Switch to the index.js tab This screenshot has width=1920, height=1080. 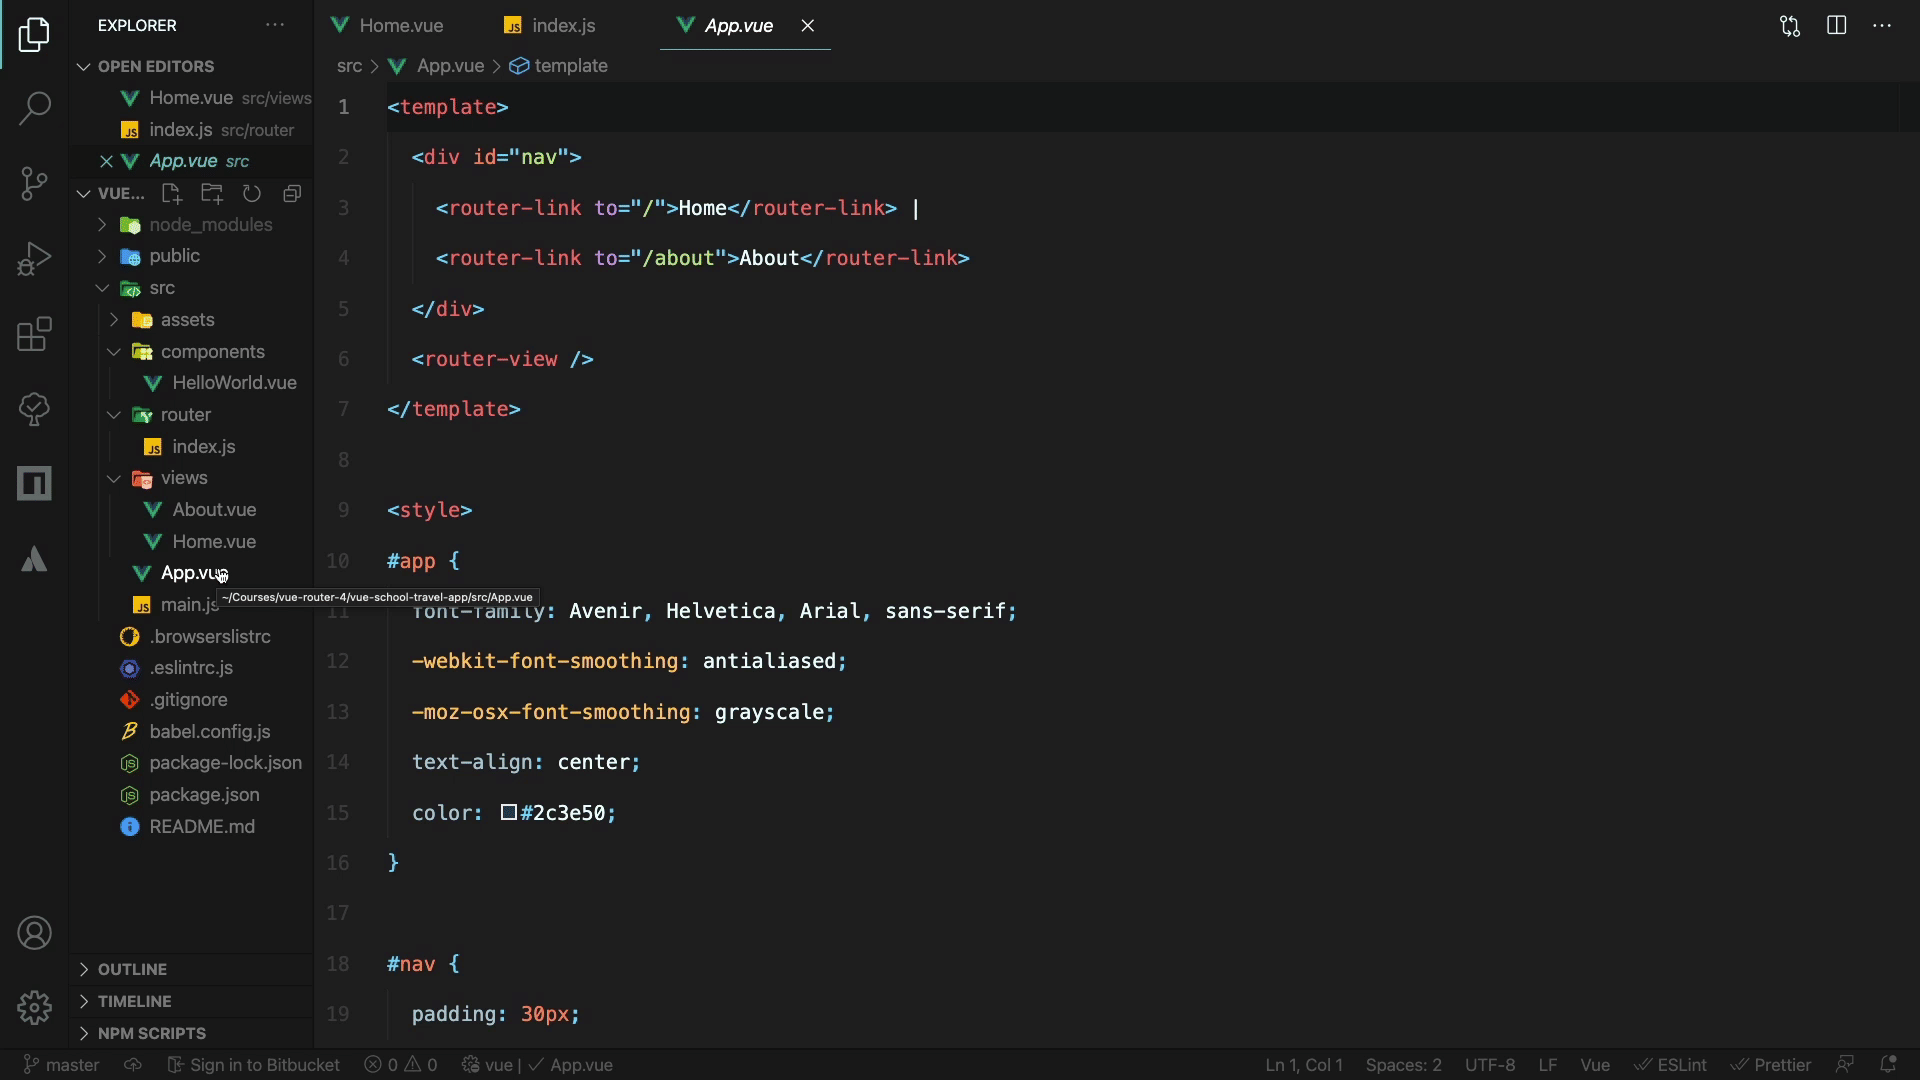pos(563,26)
